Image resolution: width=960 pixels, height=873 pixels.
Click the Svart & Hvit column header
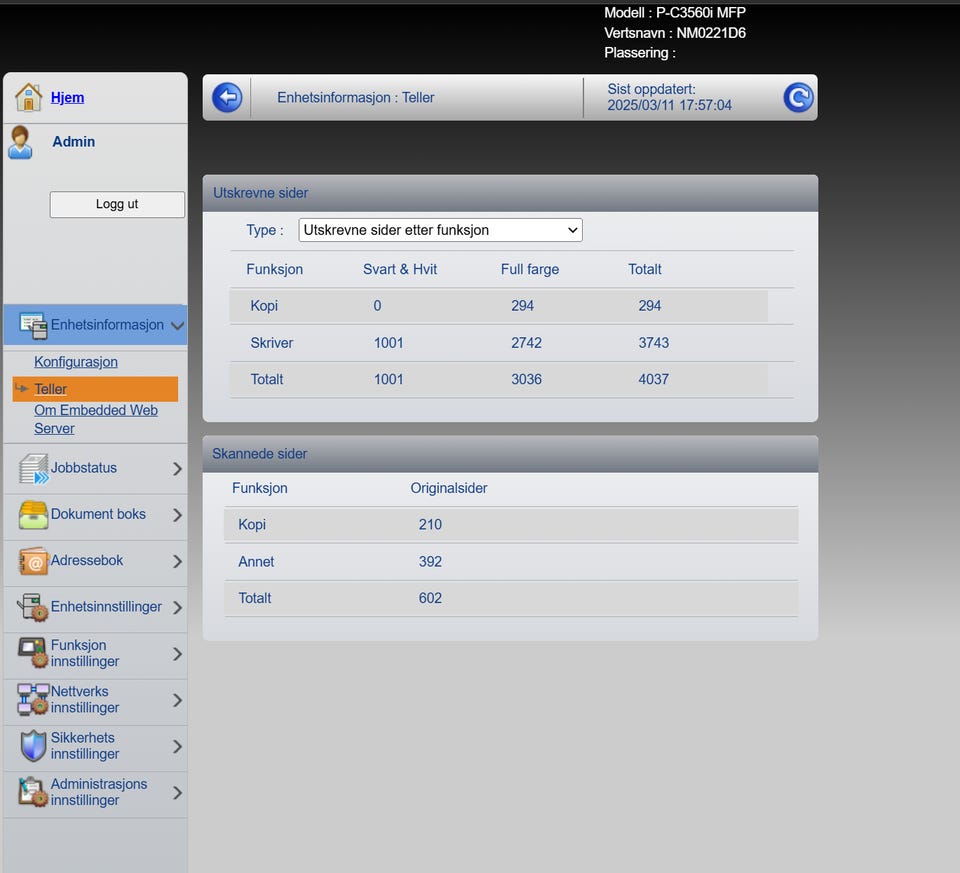click(400, 269)
